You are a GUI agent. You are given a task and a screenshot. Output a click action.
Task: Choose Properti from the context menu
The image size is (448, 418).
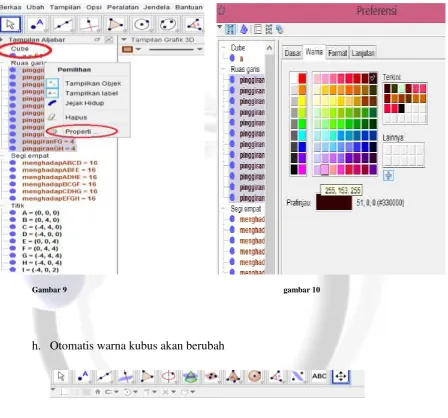click(81, 132)
